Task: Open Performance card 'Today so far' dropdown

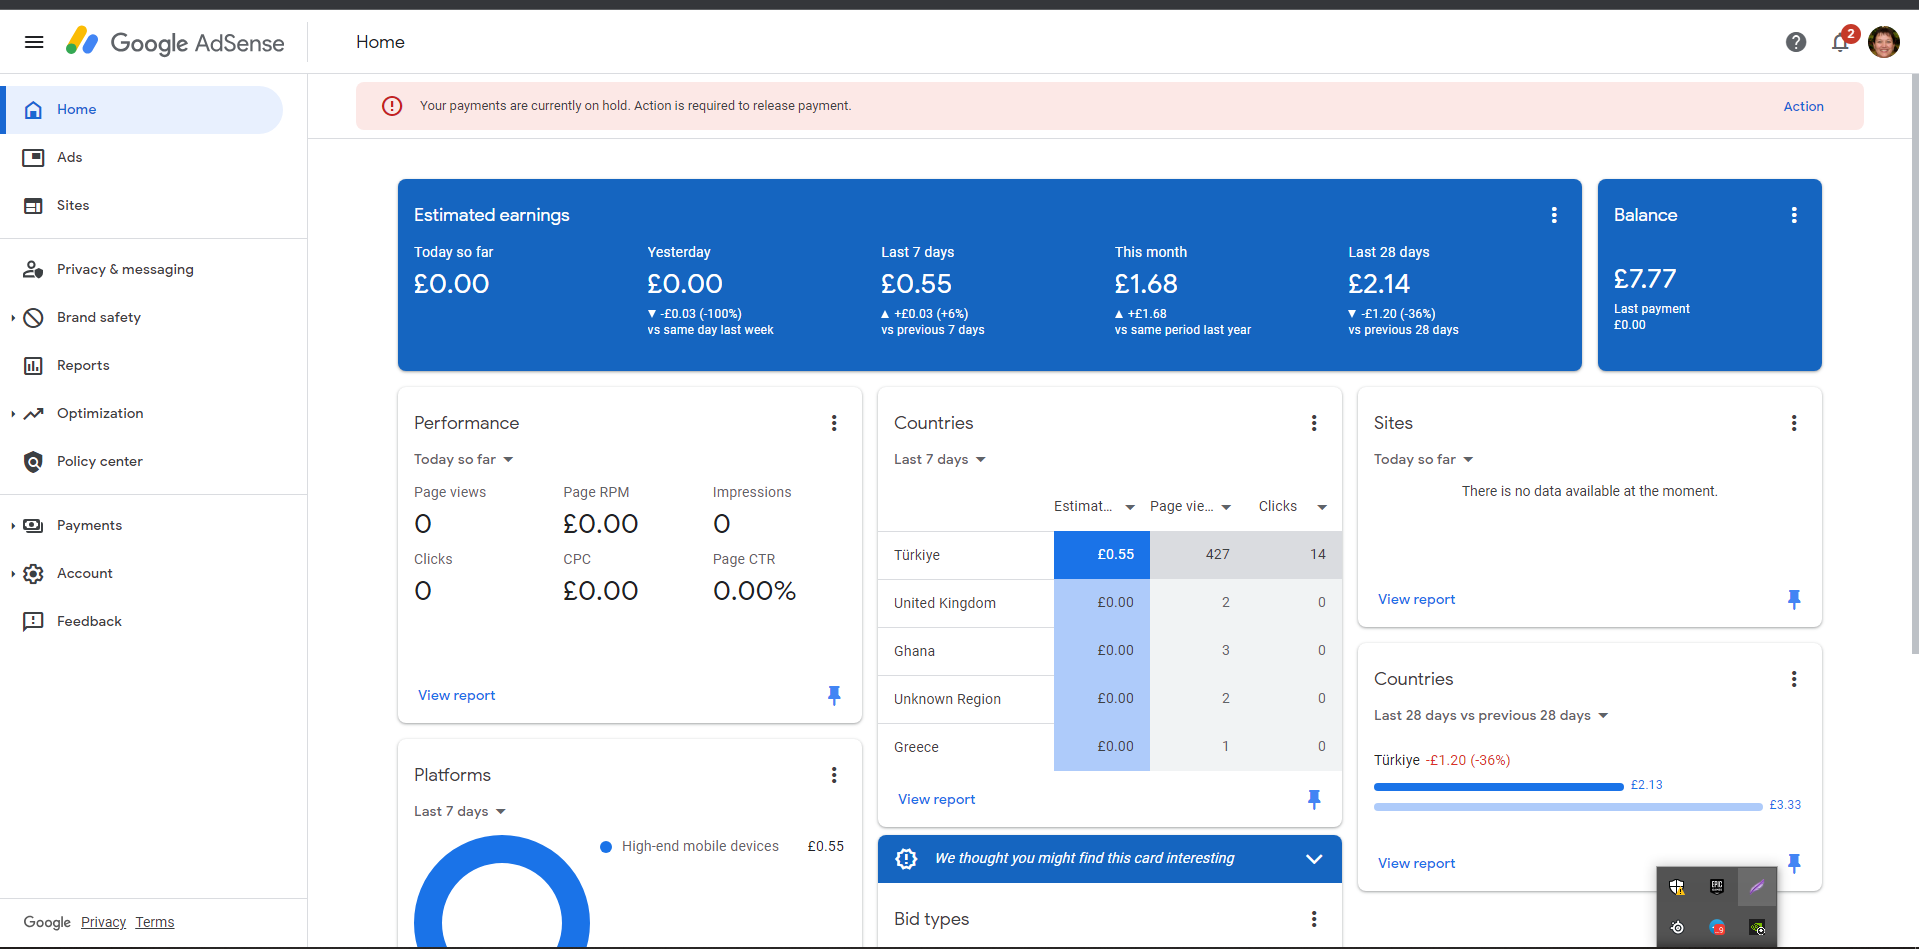Action: click(x=464, y=459)
